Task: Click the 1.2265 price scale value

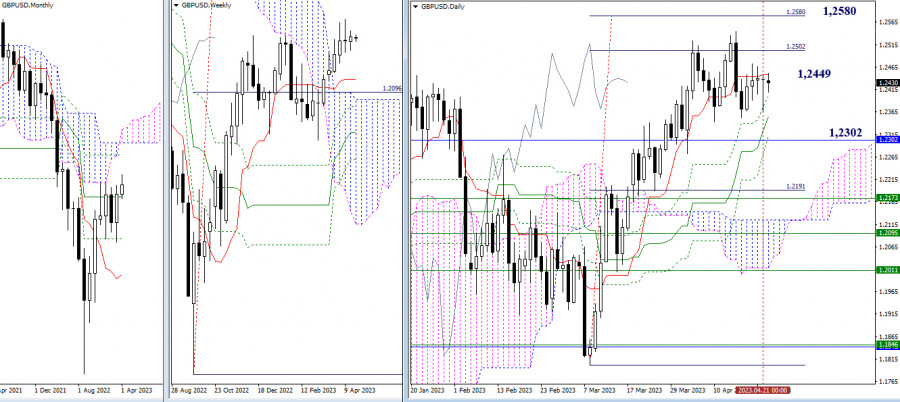Action: coord(889,157)
